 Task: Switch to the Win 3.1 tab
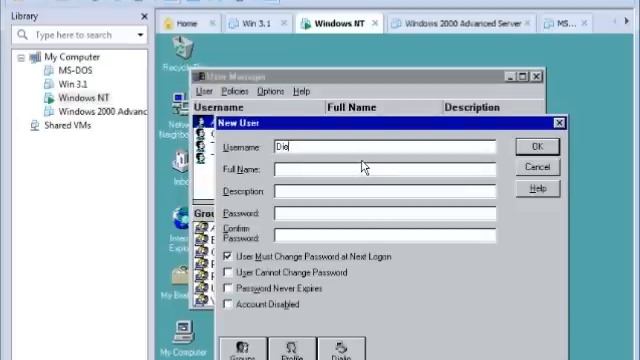[256, 24]
